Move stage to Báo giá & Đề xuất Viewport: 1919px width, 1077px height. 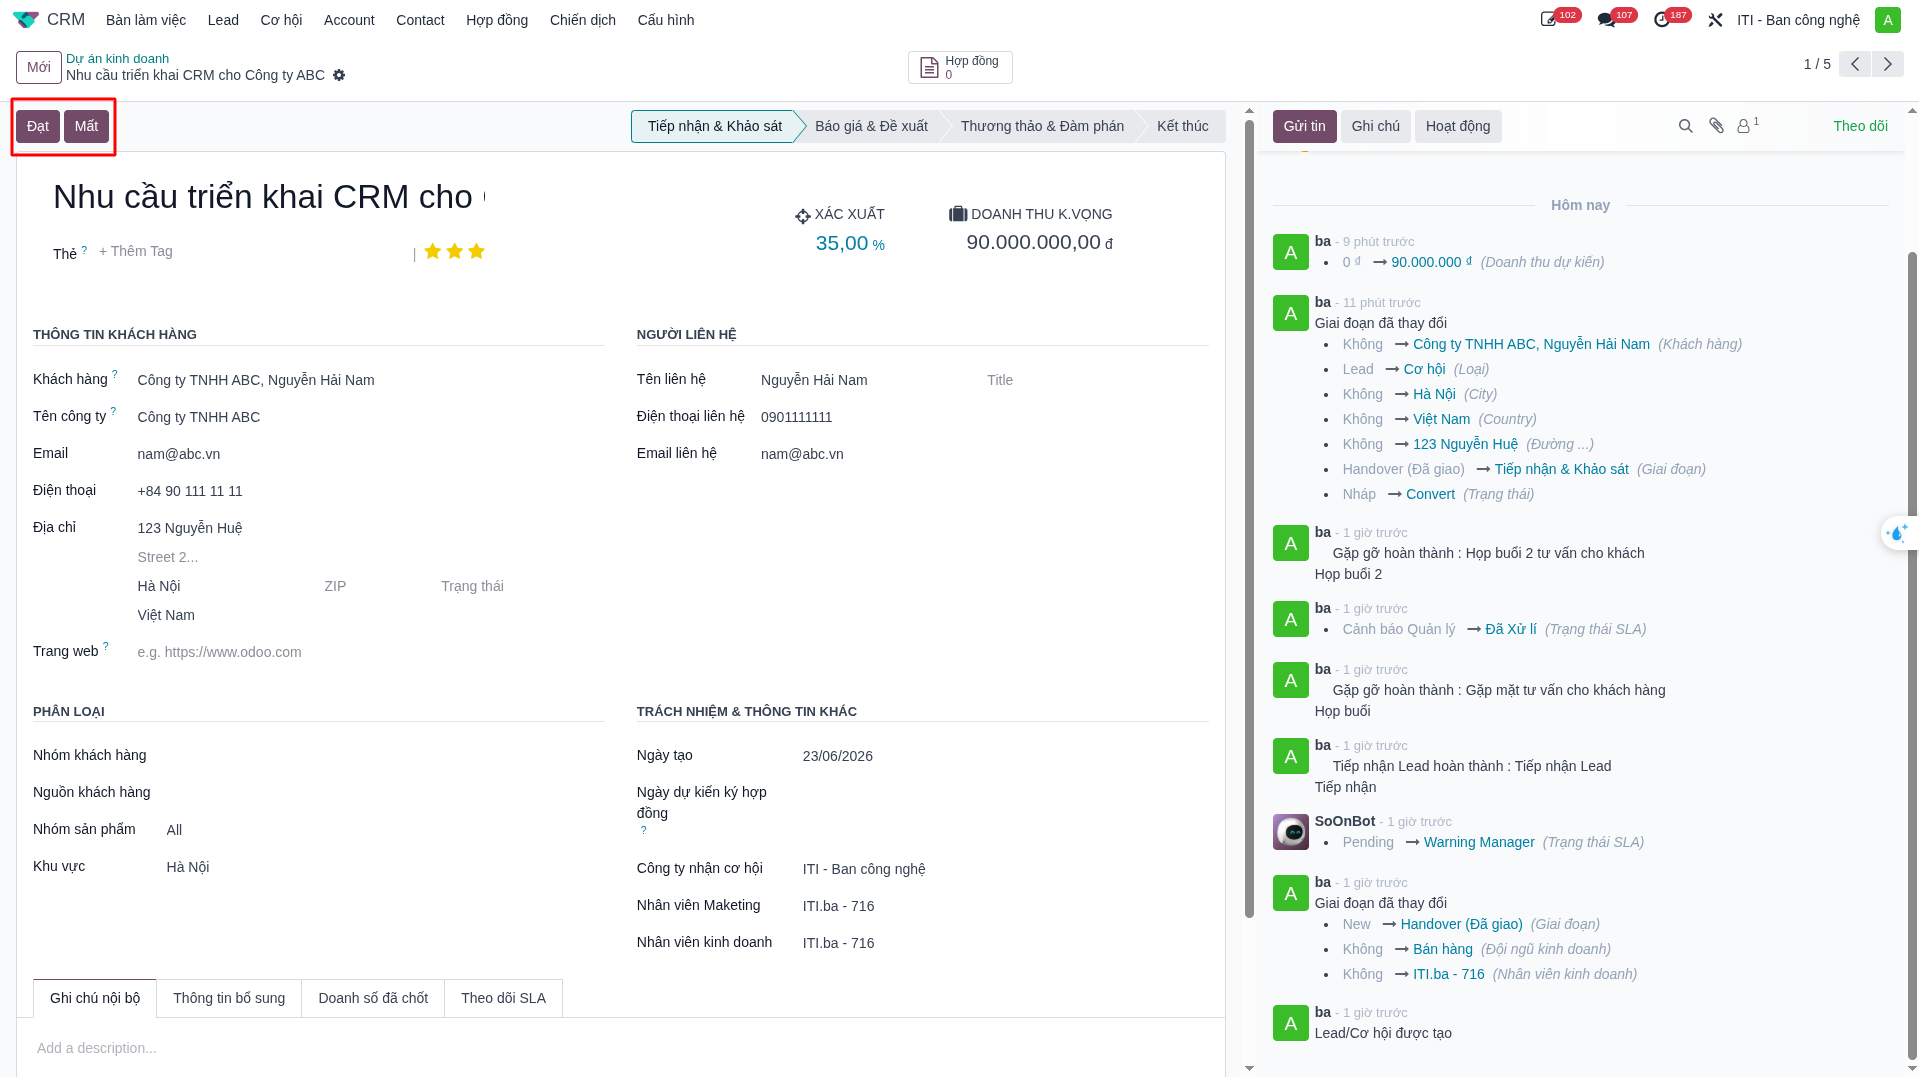[x=871, y=126]
